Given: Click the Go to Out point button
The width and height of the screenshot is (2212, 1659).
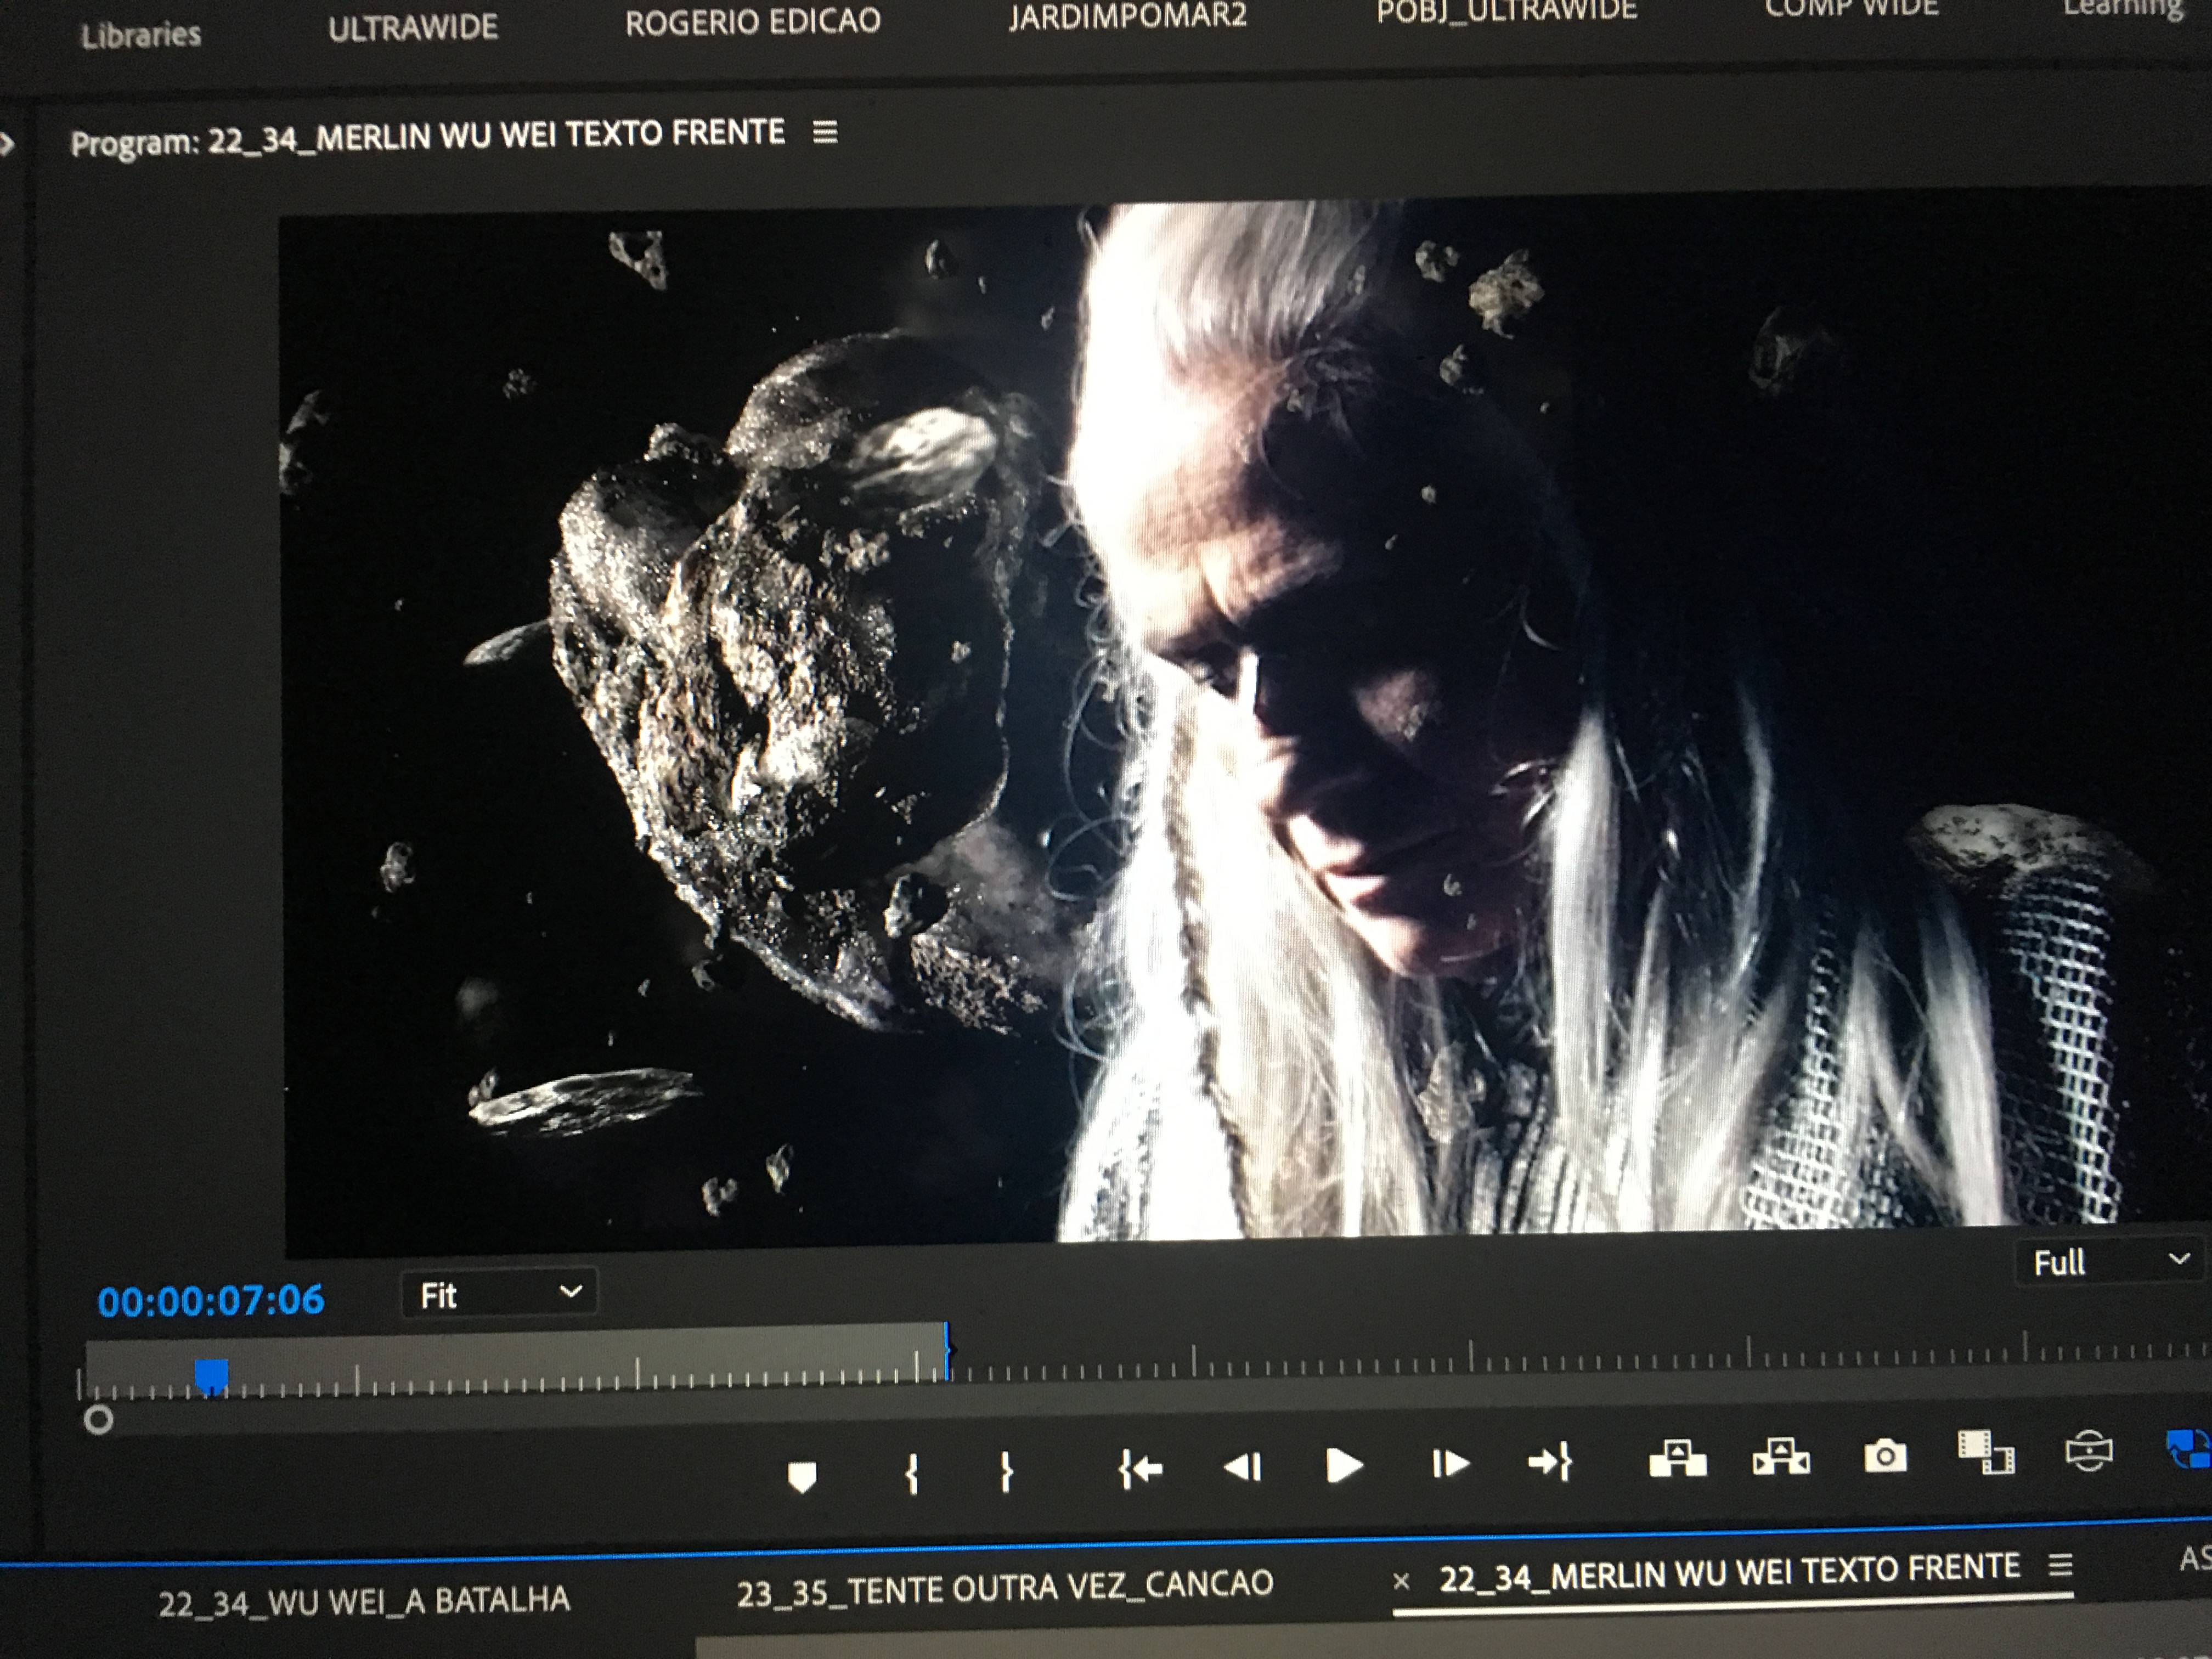Looking at the screenshot, I should 1550,1463.
